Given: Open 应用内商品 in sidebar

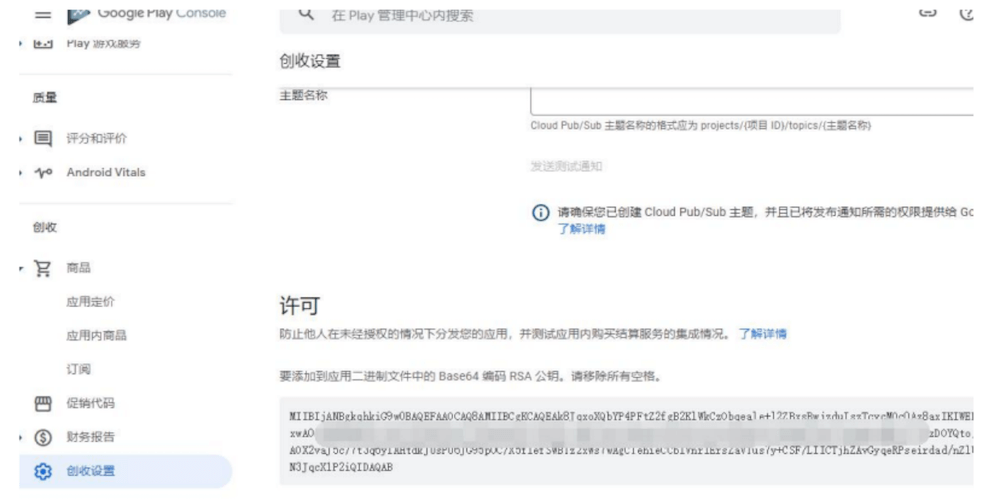Looking at the screenshot, I should click(x=96, y=336).
